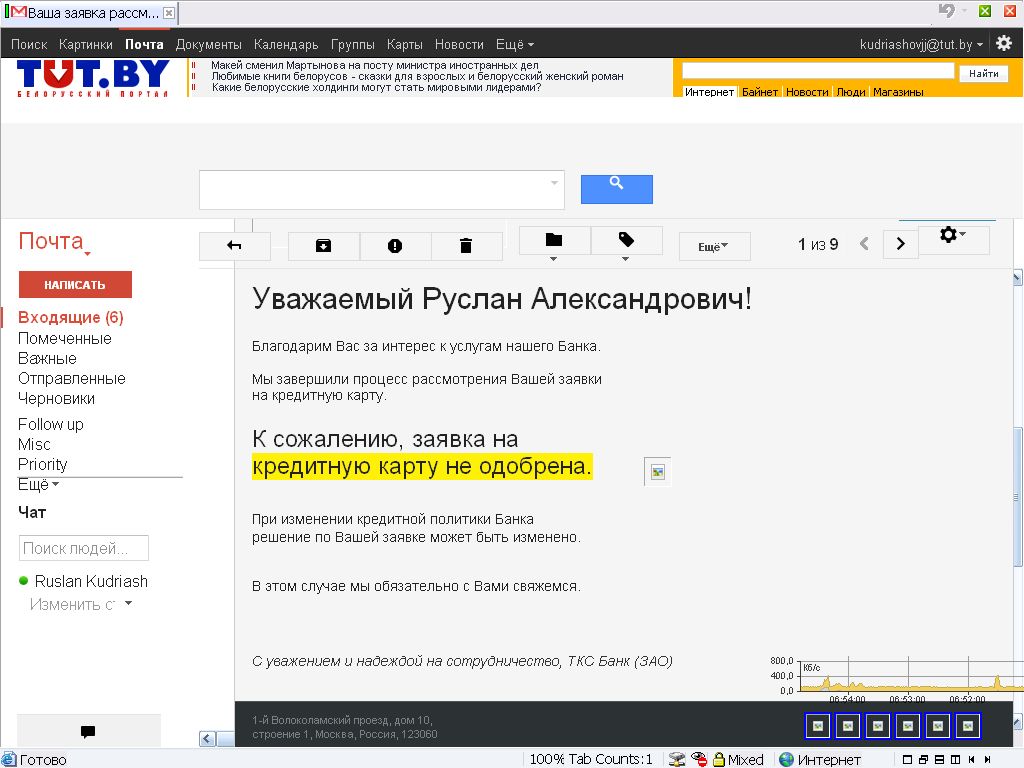Select the Люди search tab
1024x768 pixels.
click(x=851, y=92)
